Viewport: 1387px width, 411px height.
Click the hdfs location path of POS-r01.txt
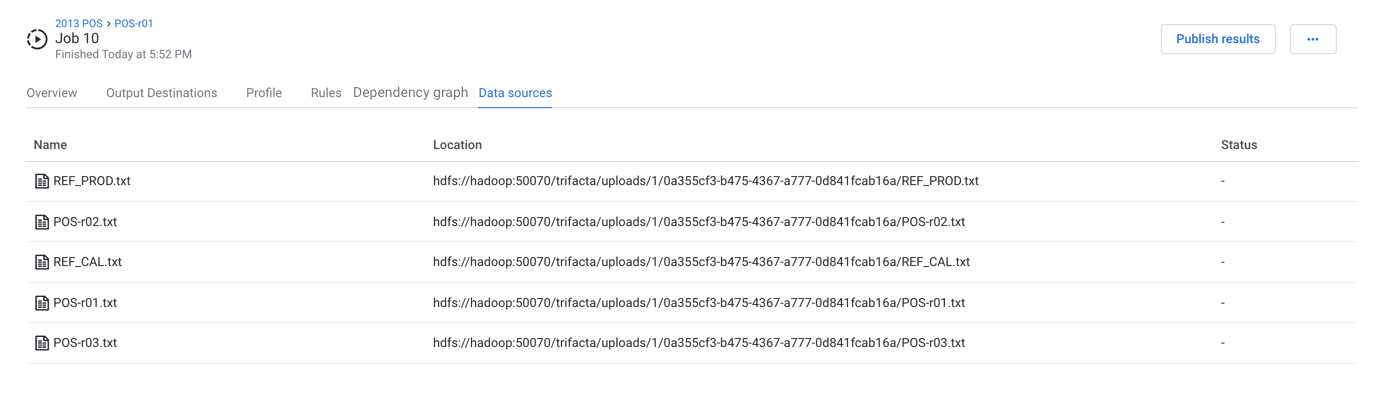[699, 303]
